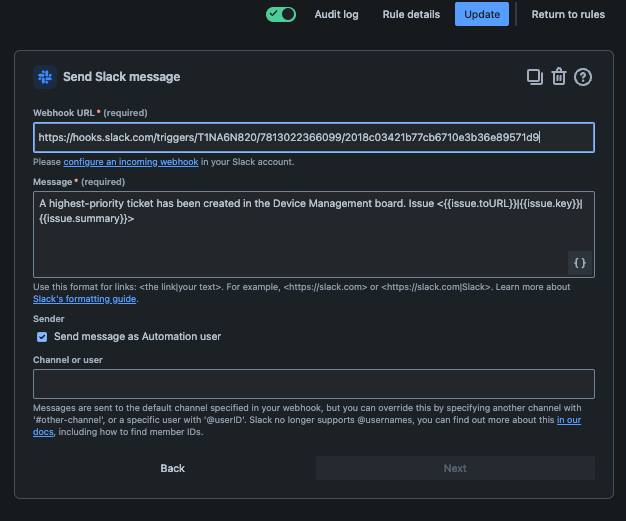Viewport: 626px width, 521px height.
Task: Click the Send Slack message heading
Action: click(121, 77)
